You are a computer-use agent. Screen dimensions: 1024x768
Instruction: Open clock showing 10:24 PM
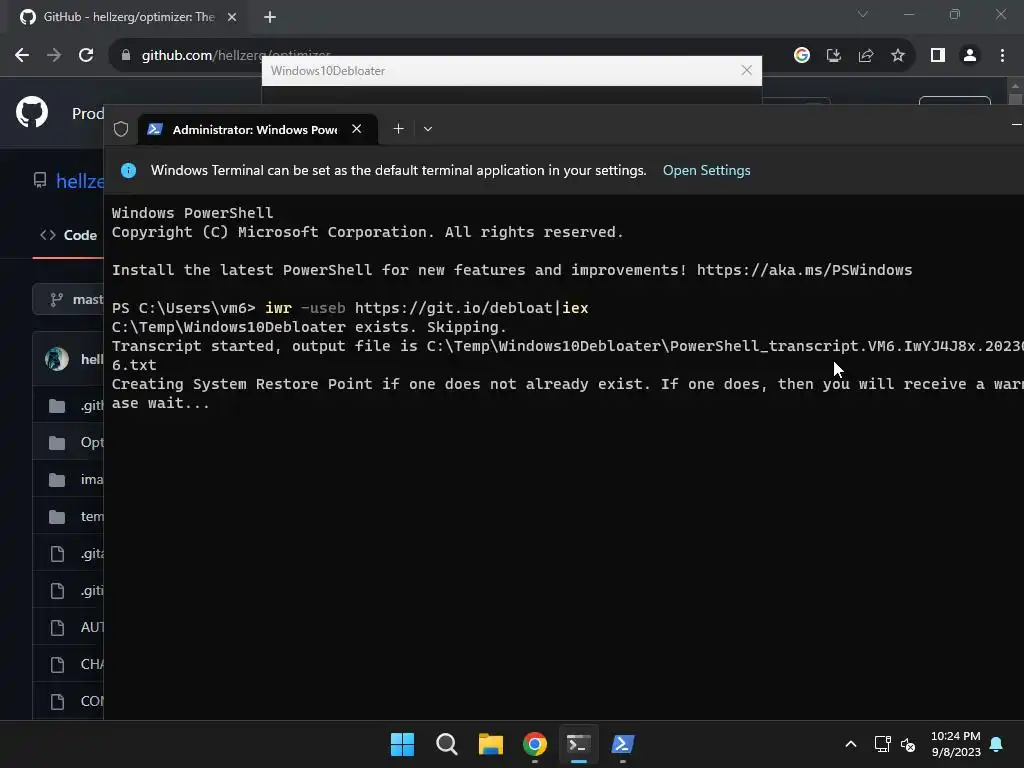(x=955, y=744)
